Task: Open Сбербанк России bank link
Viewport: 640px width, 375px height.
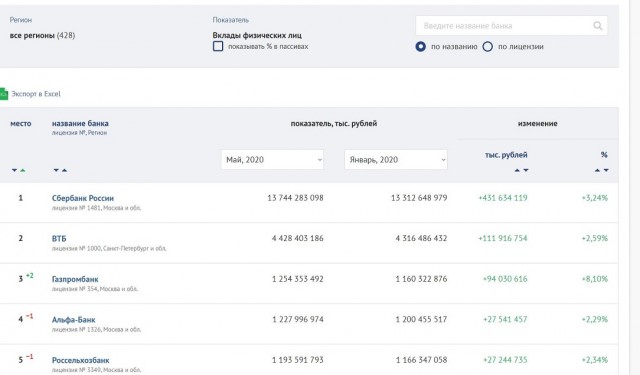Action: coord(83,198)
